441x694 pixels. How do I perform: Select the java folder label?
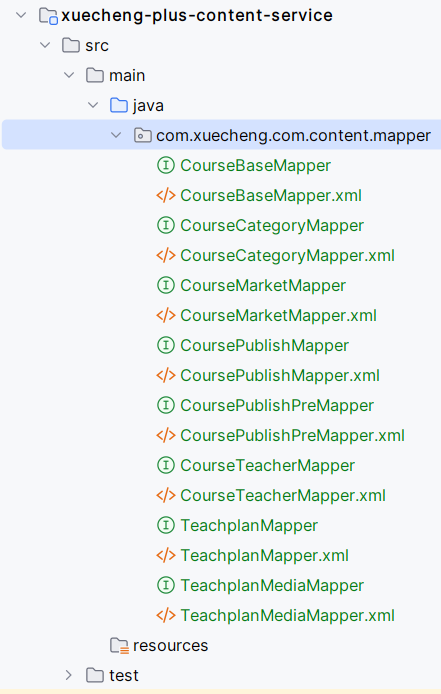(148, 106)
